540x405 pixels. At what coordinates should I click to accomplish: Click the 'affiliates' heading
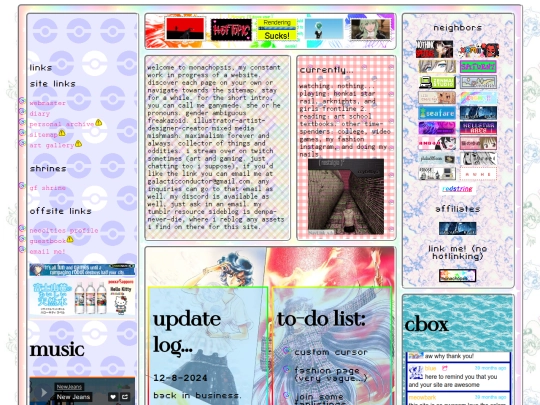tap(457, 209)
